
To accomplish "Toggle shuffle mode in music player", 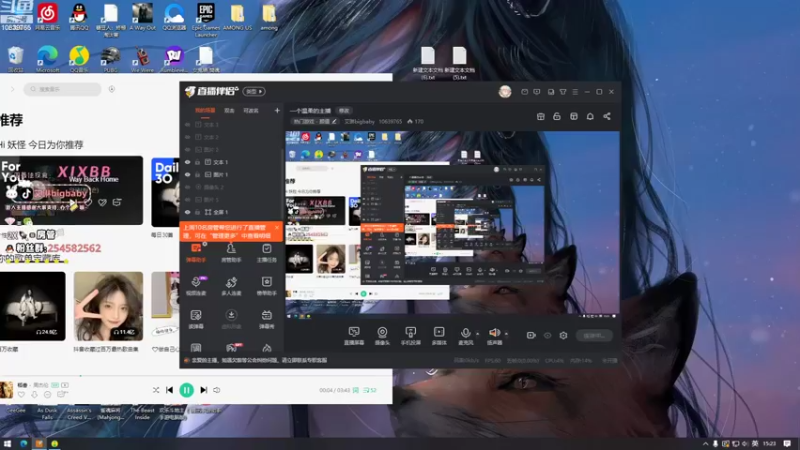I will click(156, 390).
